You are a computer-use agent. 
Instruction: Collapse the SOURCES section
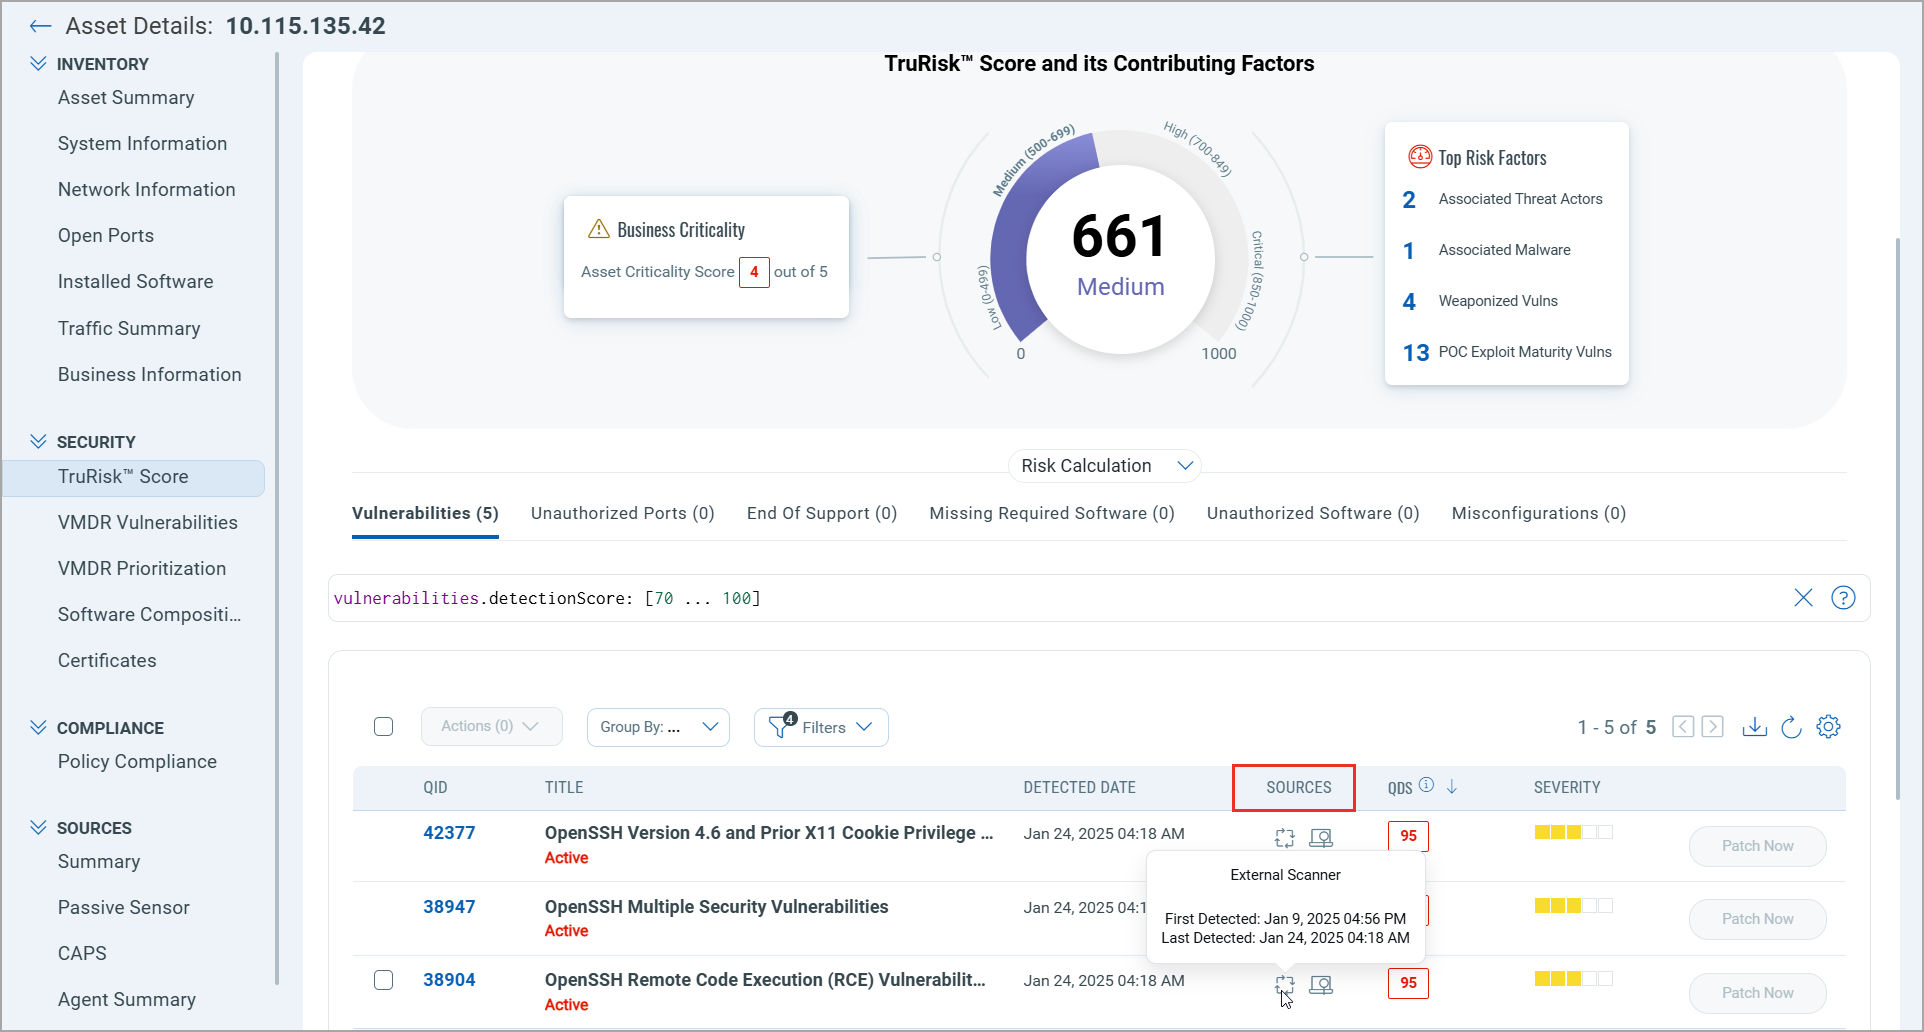coord(38,828)
